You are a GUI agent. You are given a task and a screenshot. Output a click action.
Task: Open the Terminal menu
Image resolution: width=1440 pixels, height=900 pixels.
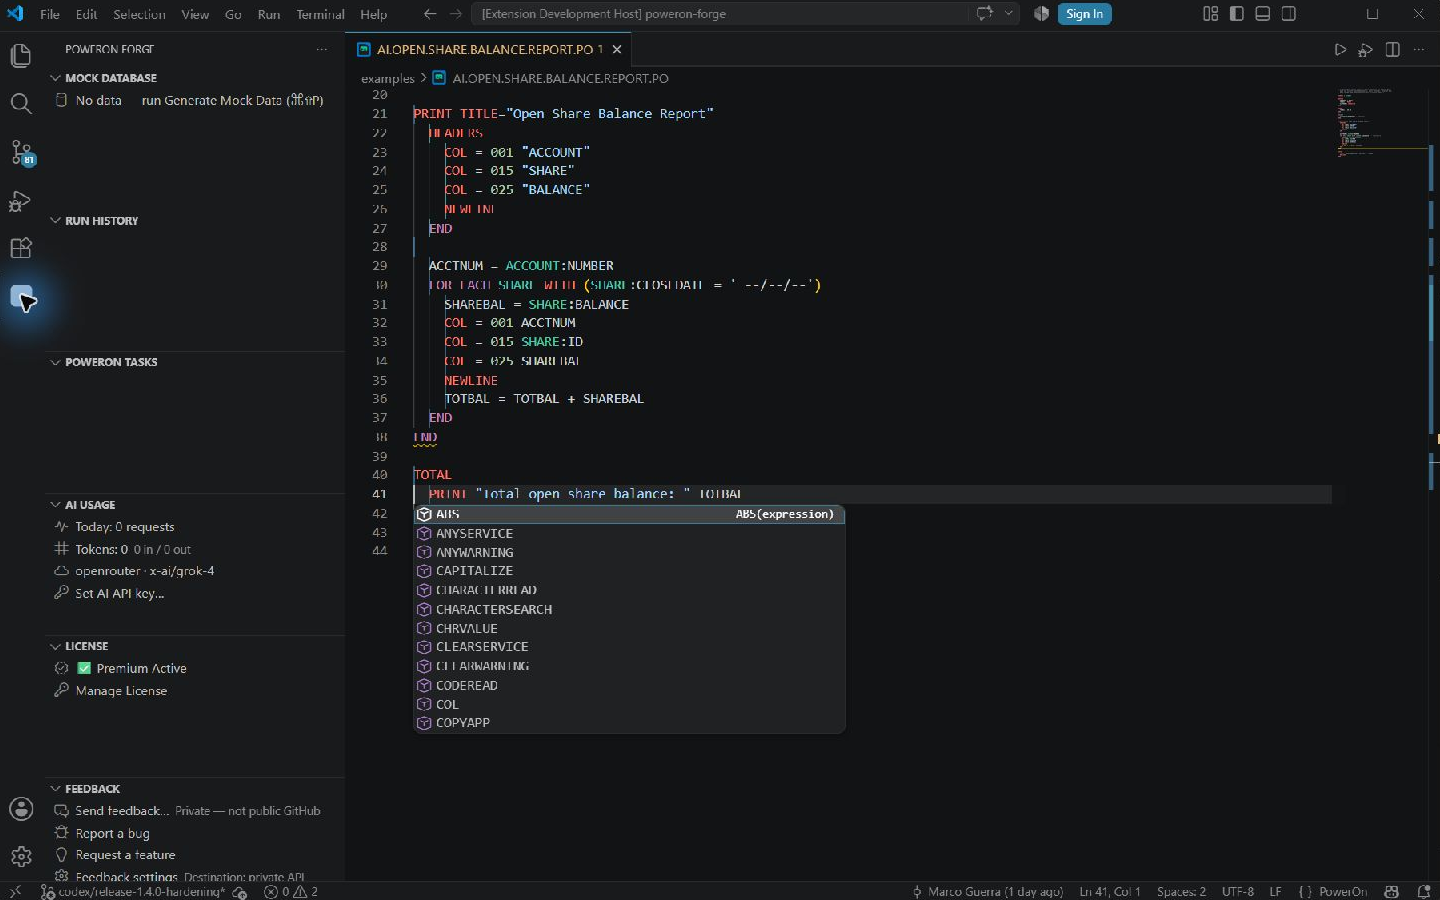pyautogui.click(x=320, y=14)
